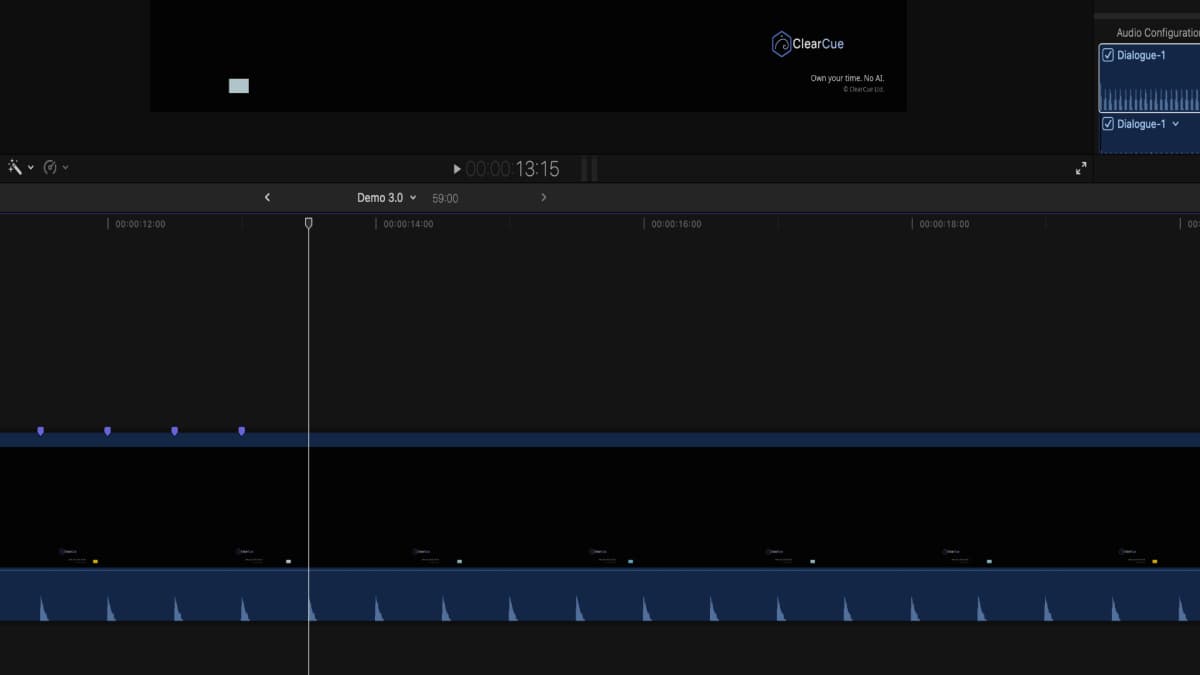
Task: Click the Retime speedometer icon
Action: tap(51, 167)
